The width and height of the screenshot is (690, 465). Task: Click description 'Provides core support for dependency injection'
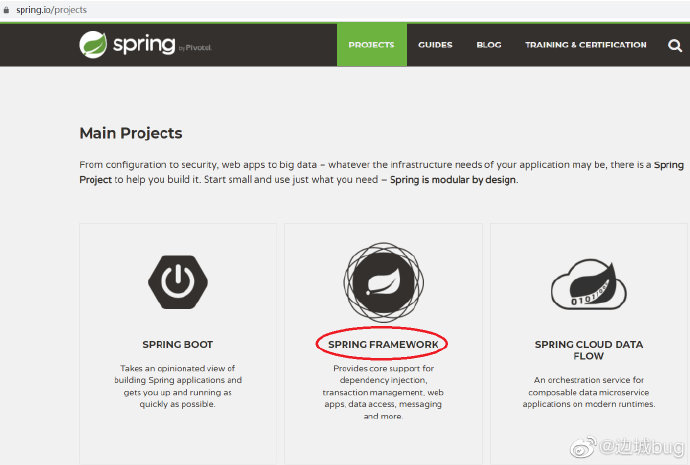click(383, 392)
